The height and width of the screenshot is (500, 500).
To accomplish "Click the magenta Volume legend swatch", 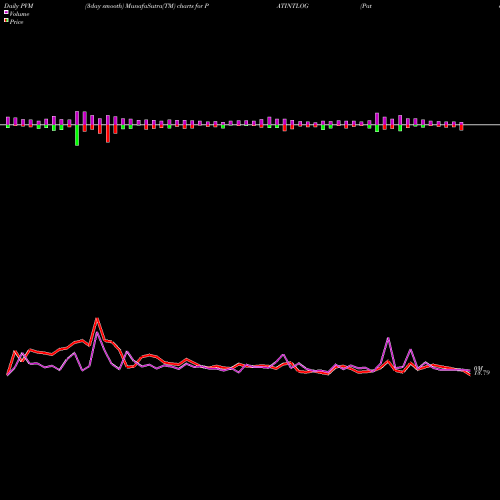I will 6,12.
